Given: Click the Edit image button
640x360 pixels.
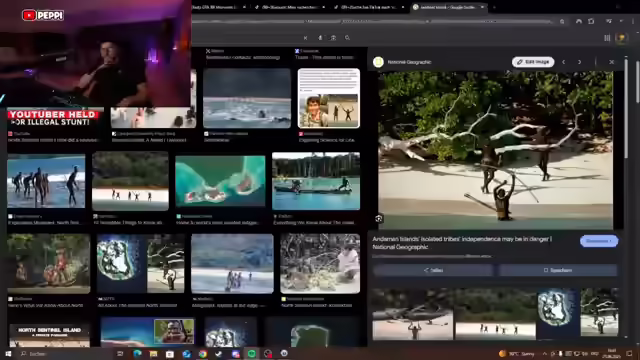Looking at the screenshot, I should (x=533, y=62).
